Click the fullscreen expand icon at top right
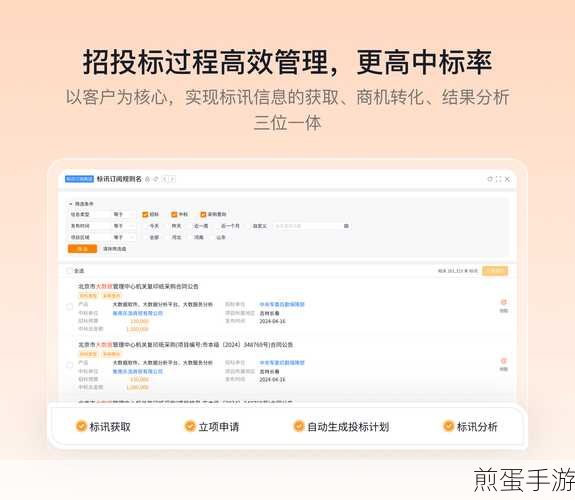This screenshot has height=500, width=575. pos(498,179)
